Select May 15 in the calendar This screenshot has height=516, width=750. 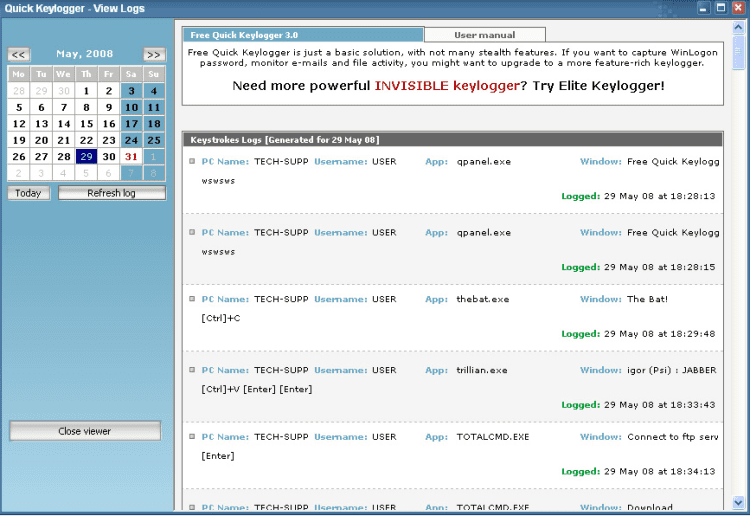86,124
